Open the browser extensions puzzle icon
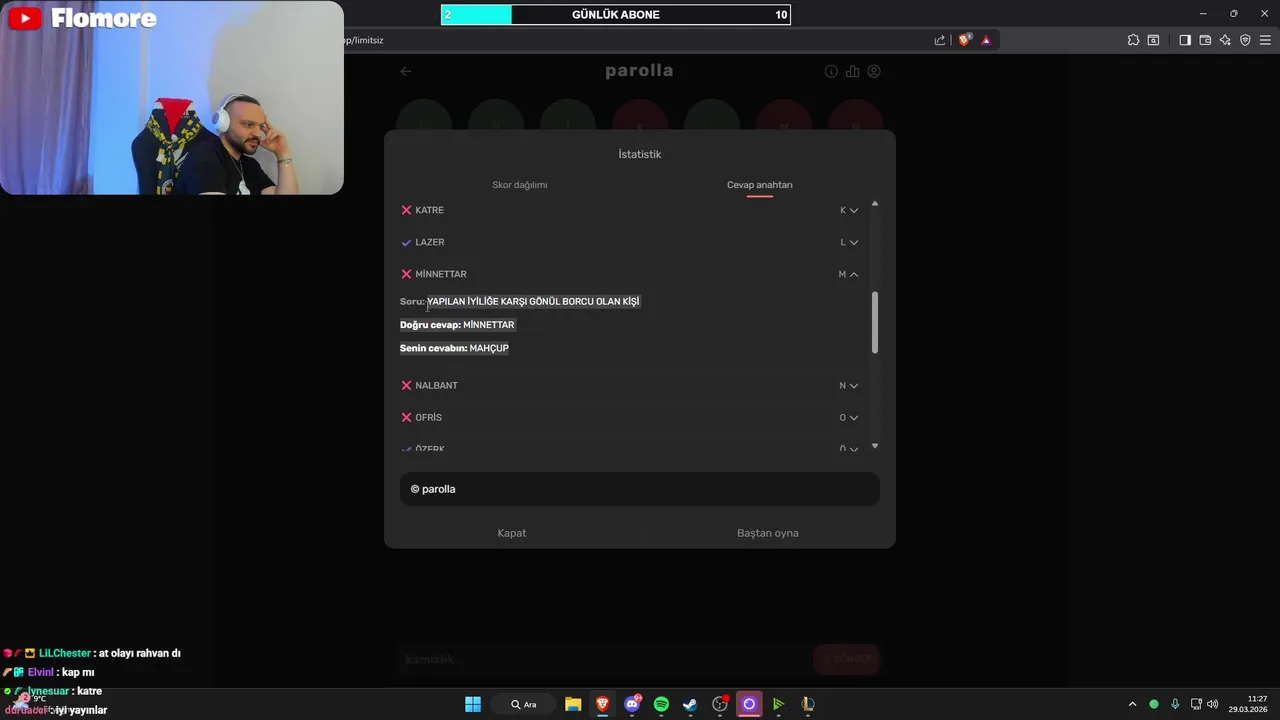Screen dimensions: 1280x720 click(x=1133, y=40)
